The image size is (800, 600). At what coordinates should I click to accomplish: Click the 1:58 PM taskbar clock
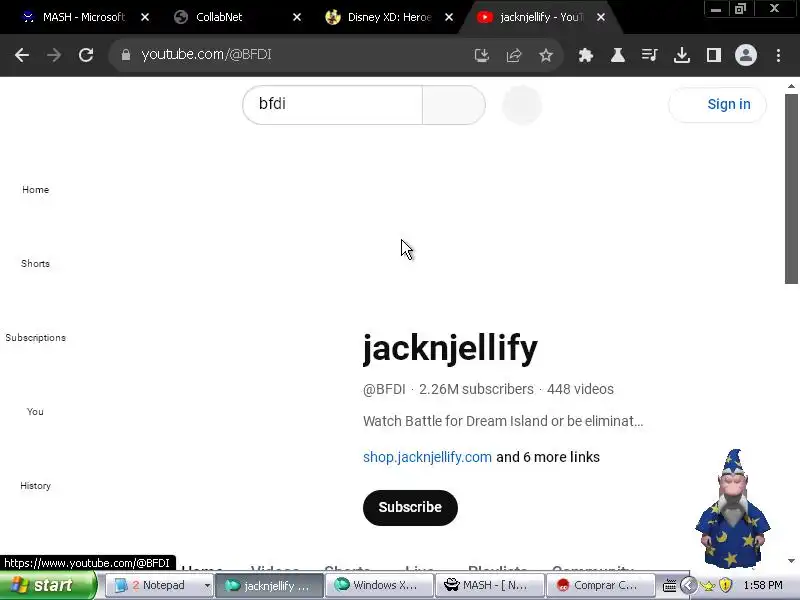click(x=763, y=585)
